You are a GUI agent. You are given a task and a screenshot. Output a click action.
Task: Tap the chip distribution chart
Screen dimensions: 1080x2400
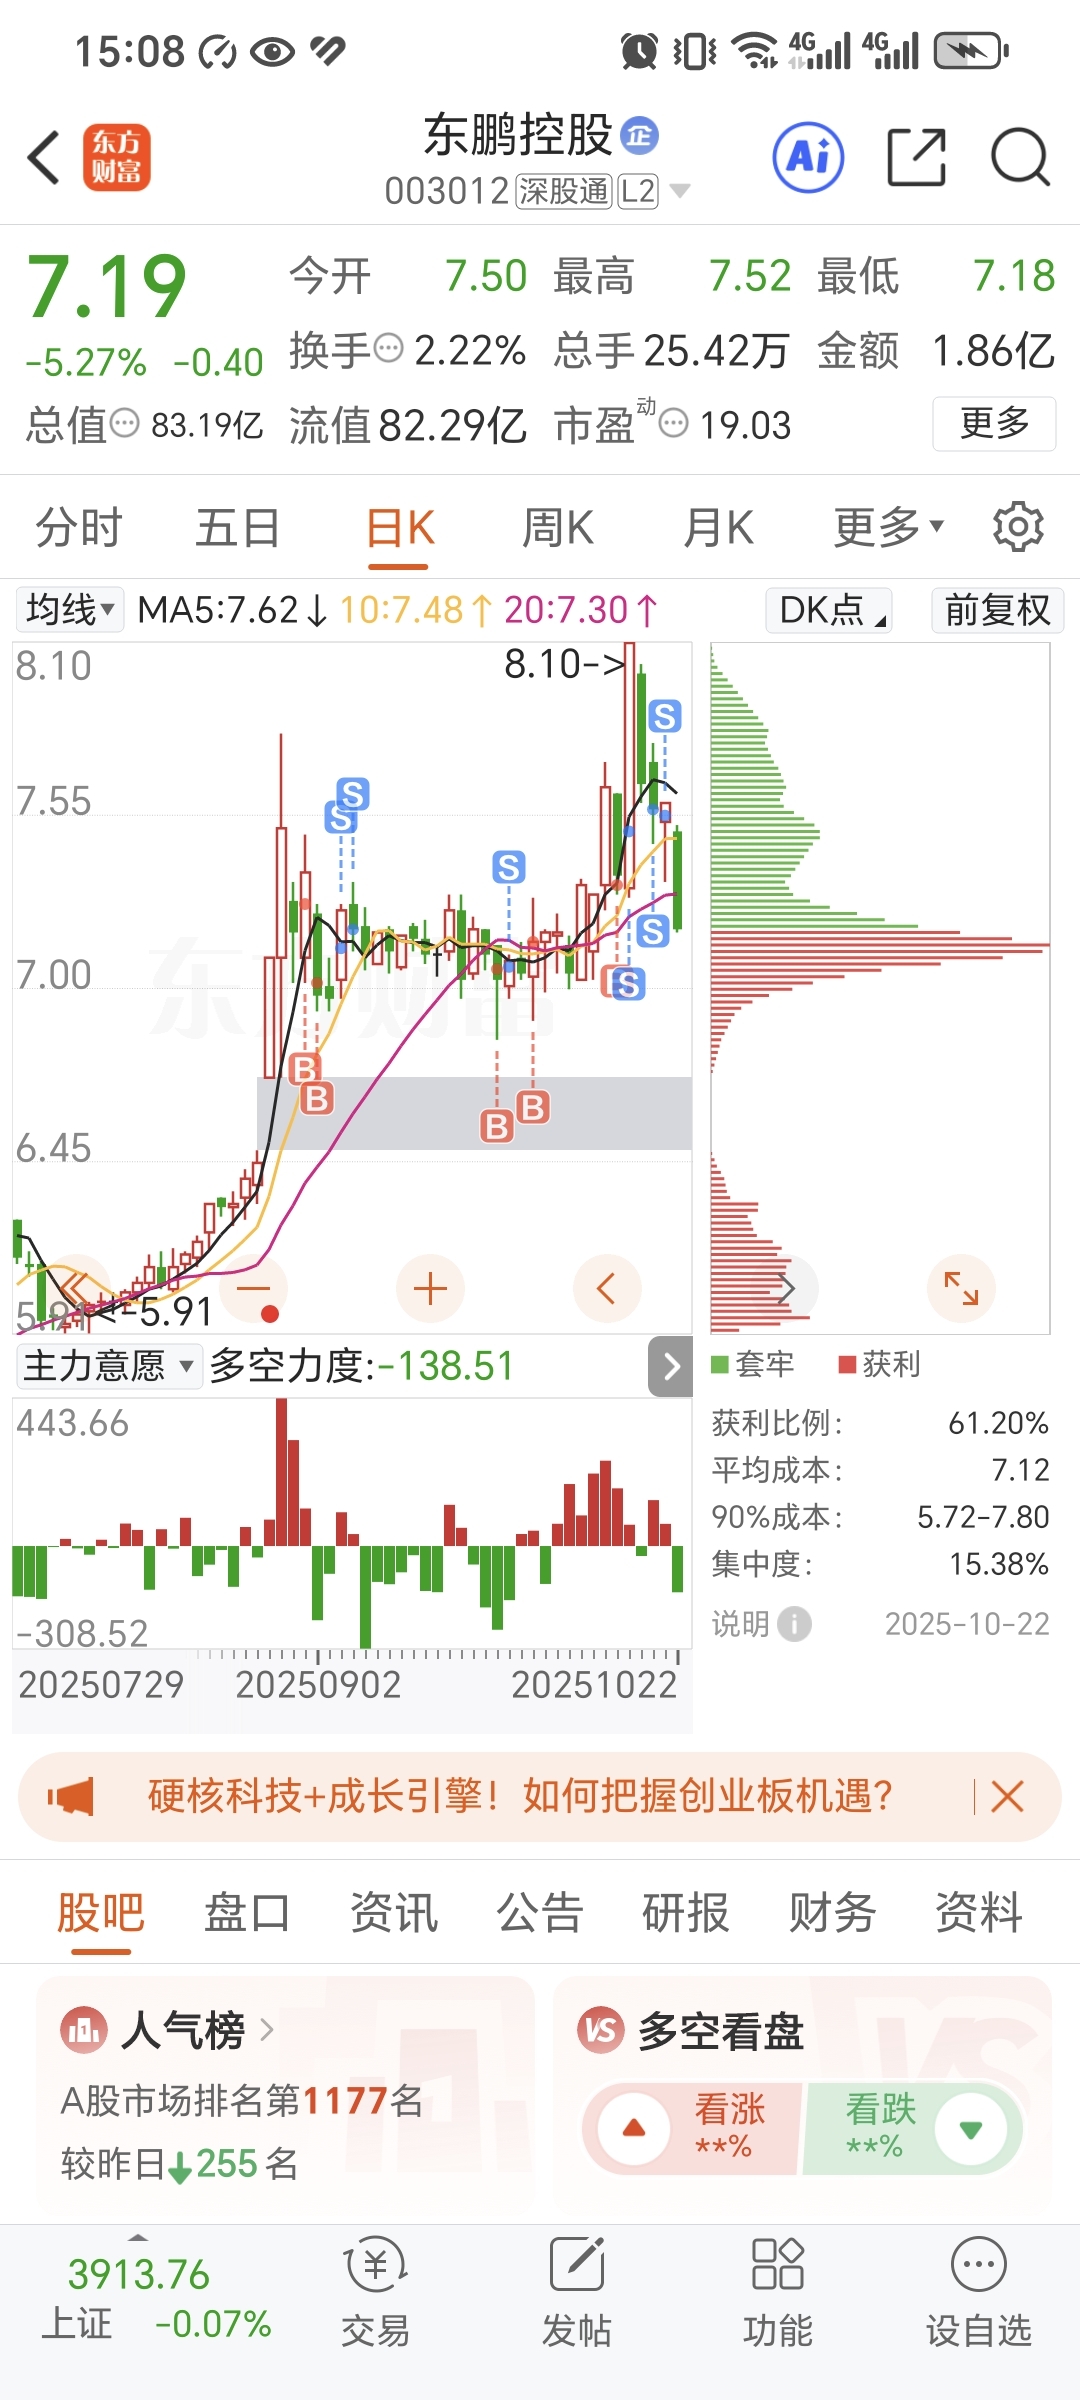click(880, 988)
